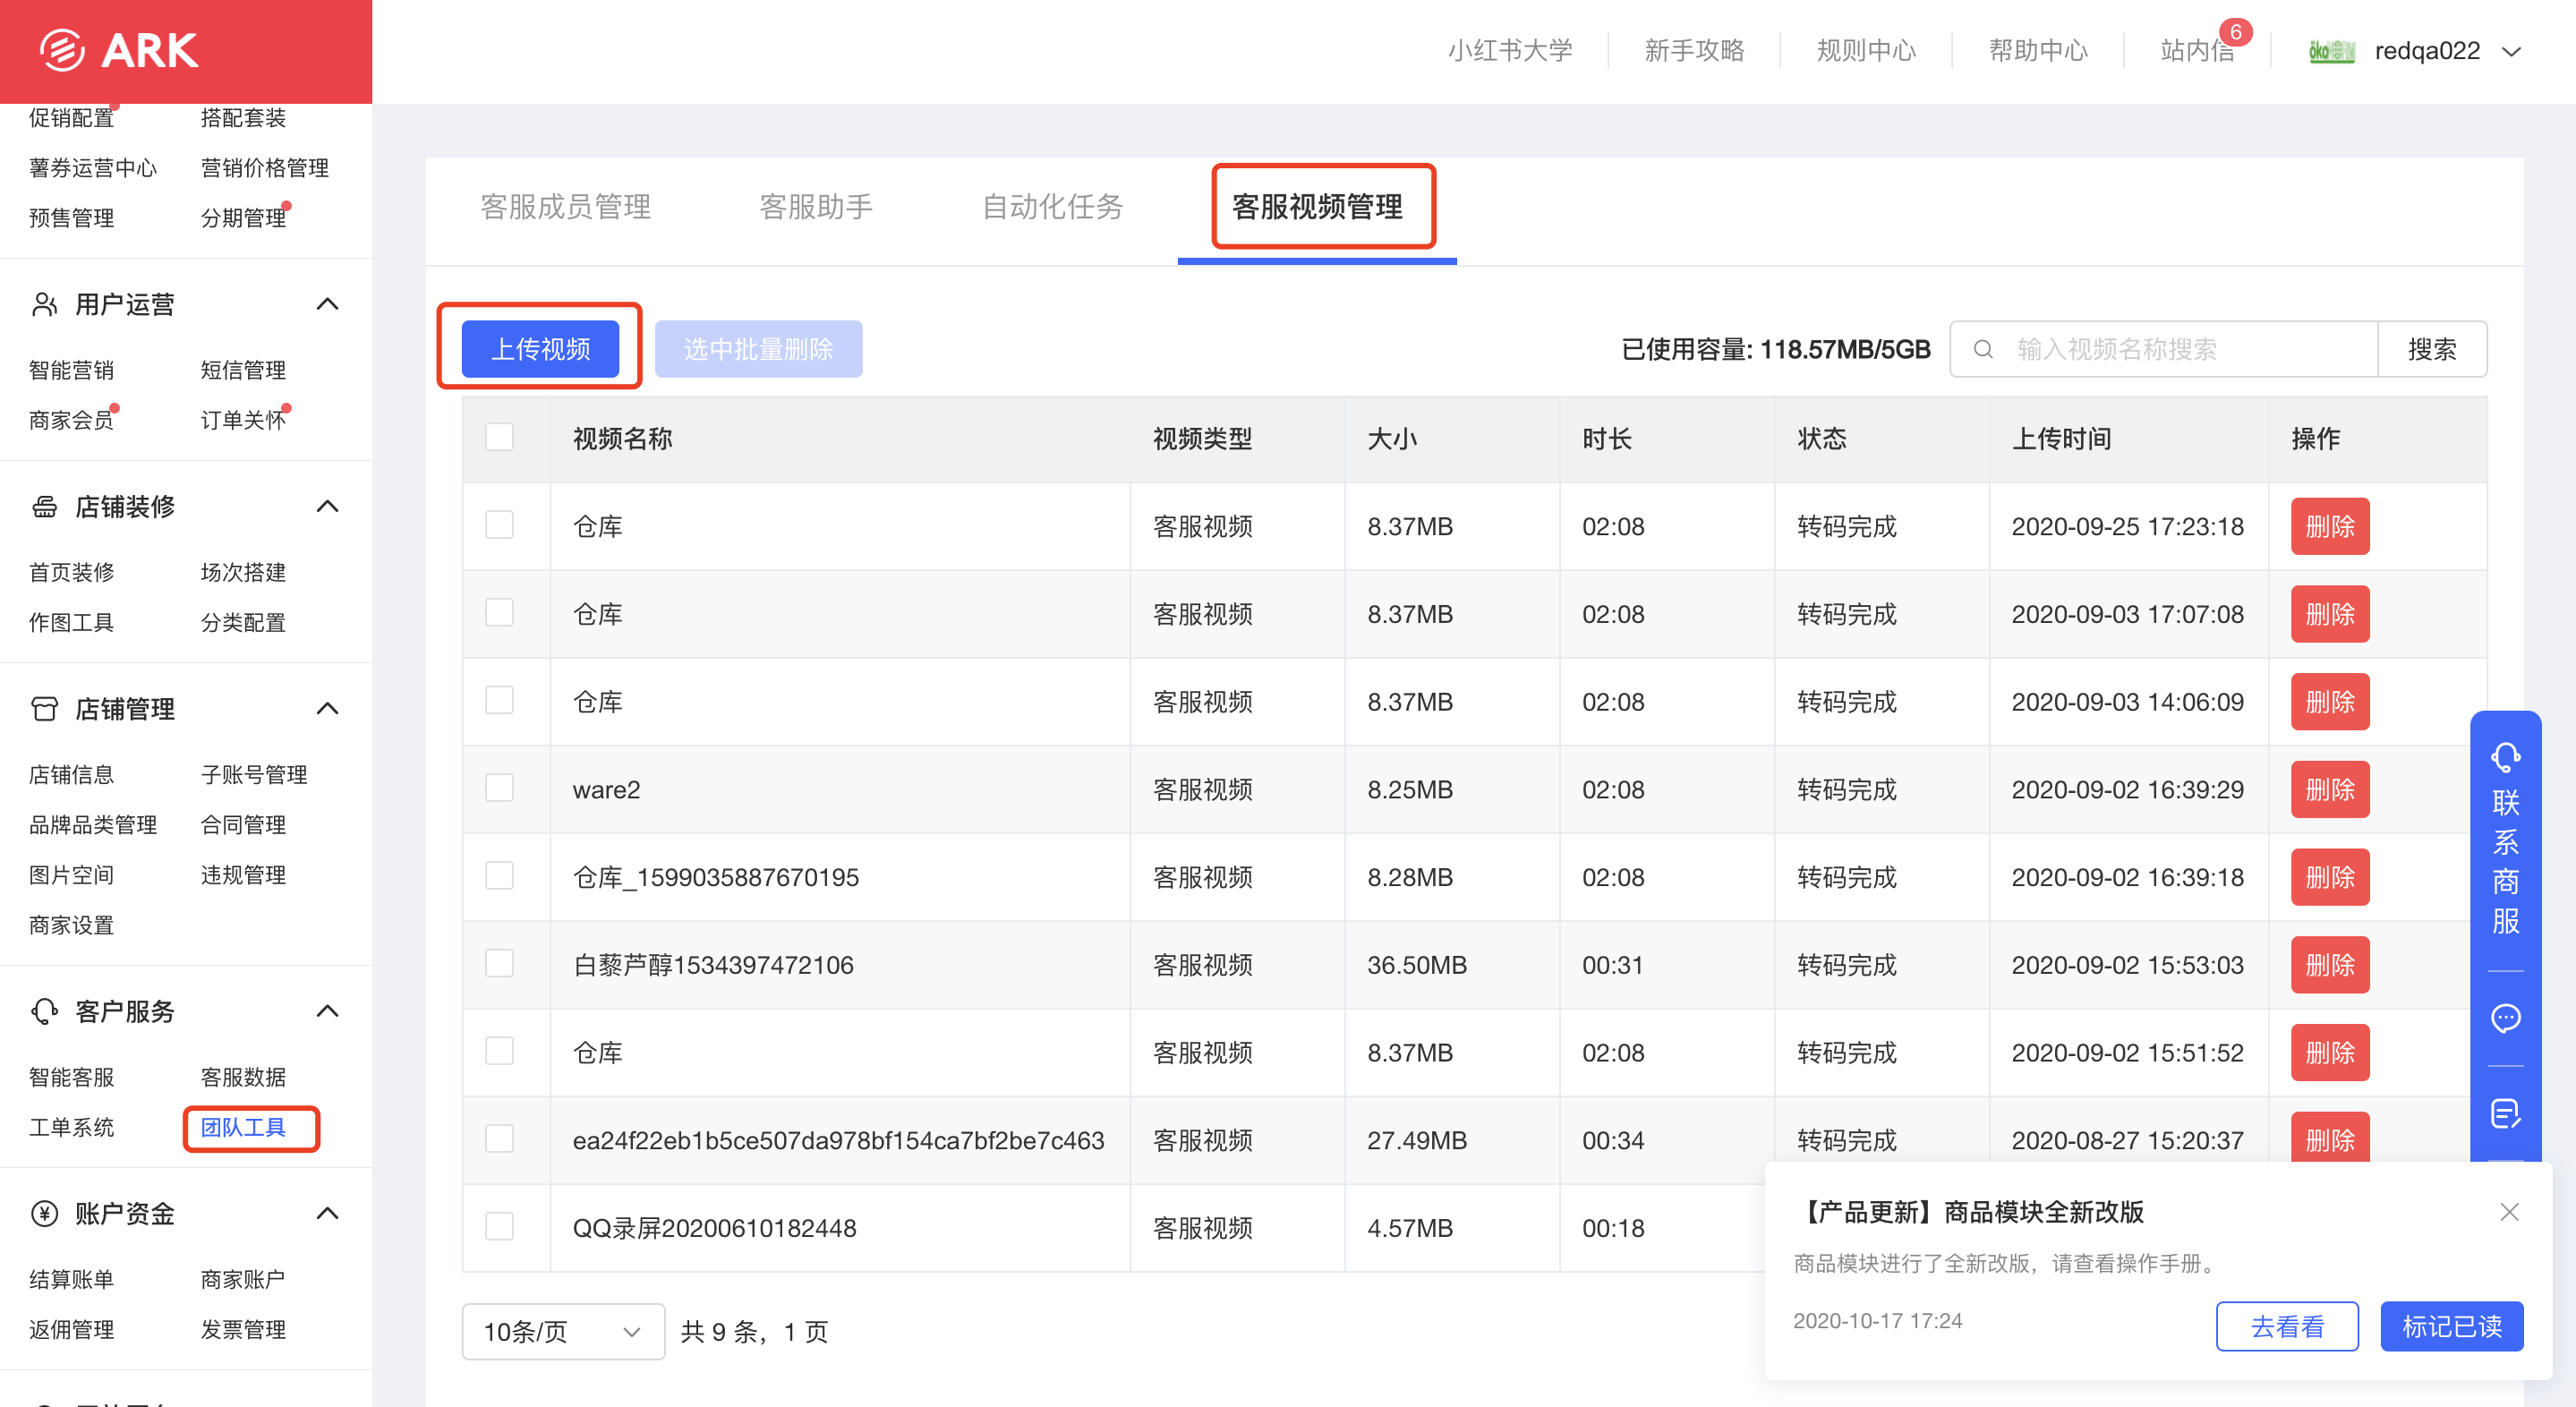Click the account avatar image
The height and width of the screenshot is (1407, 2576).
point(2331,51)
